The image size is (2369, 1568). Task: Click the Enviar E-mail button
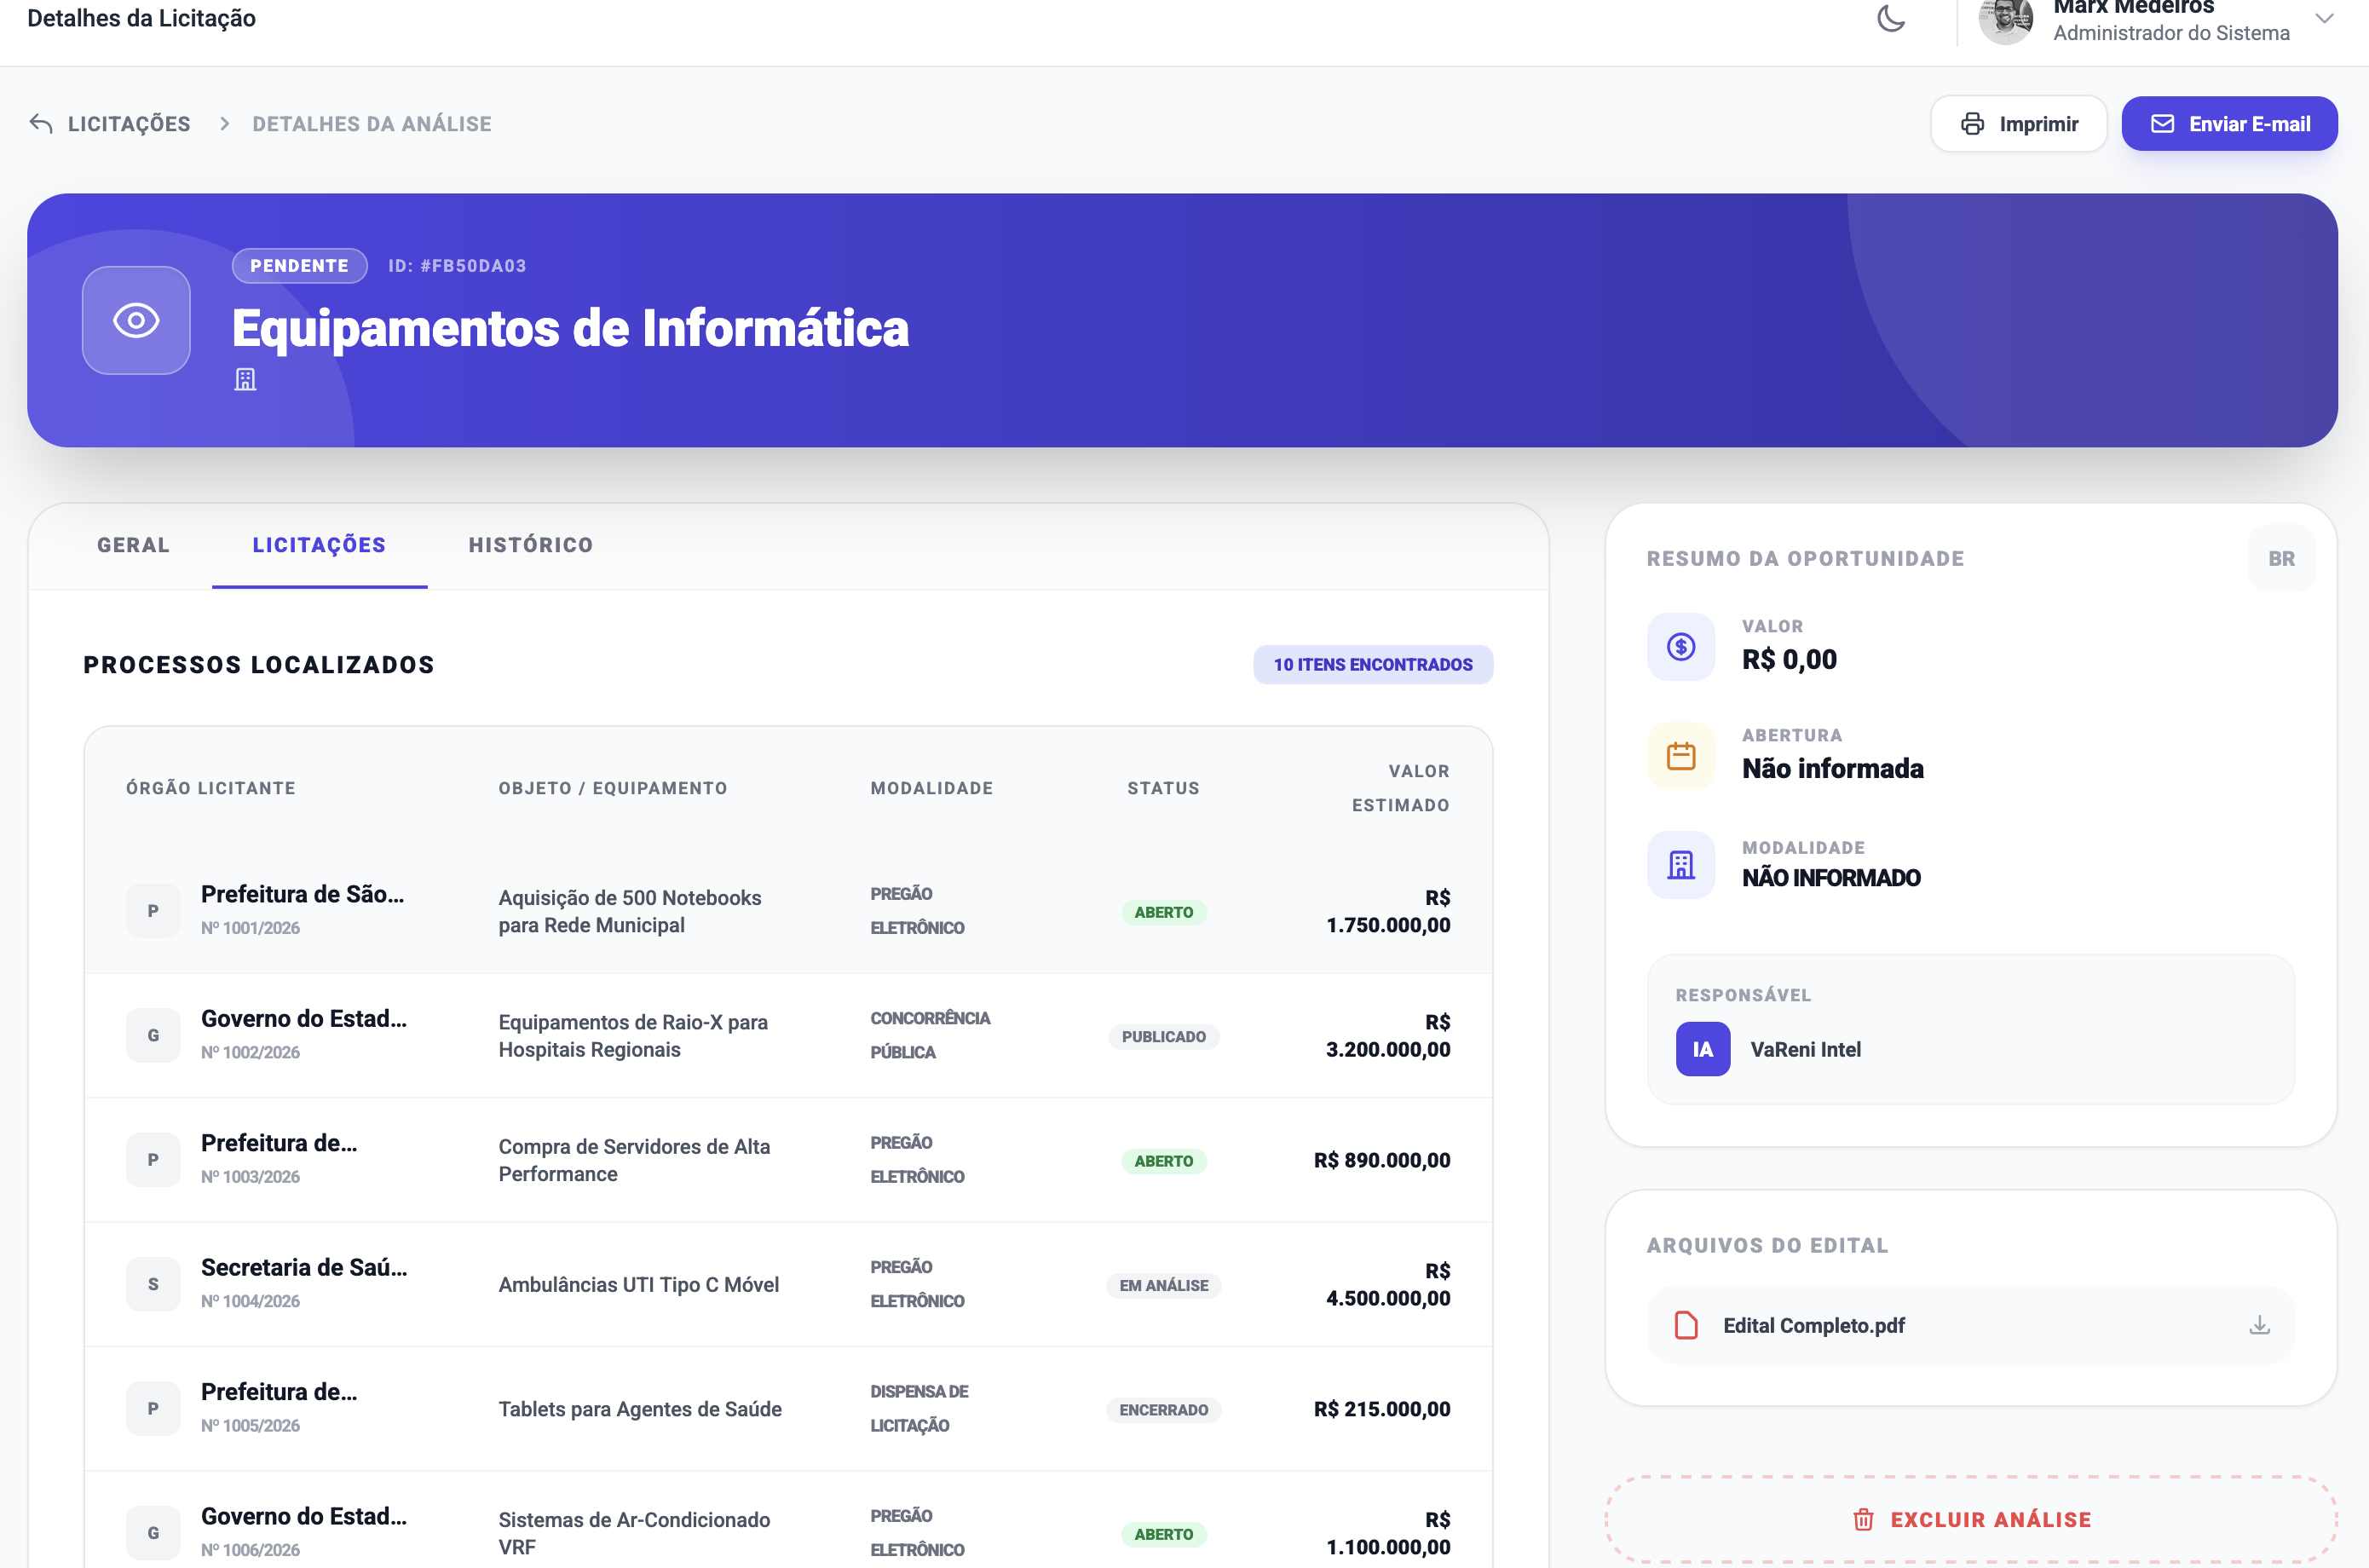coord(2230,124)
